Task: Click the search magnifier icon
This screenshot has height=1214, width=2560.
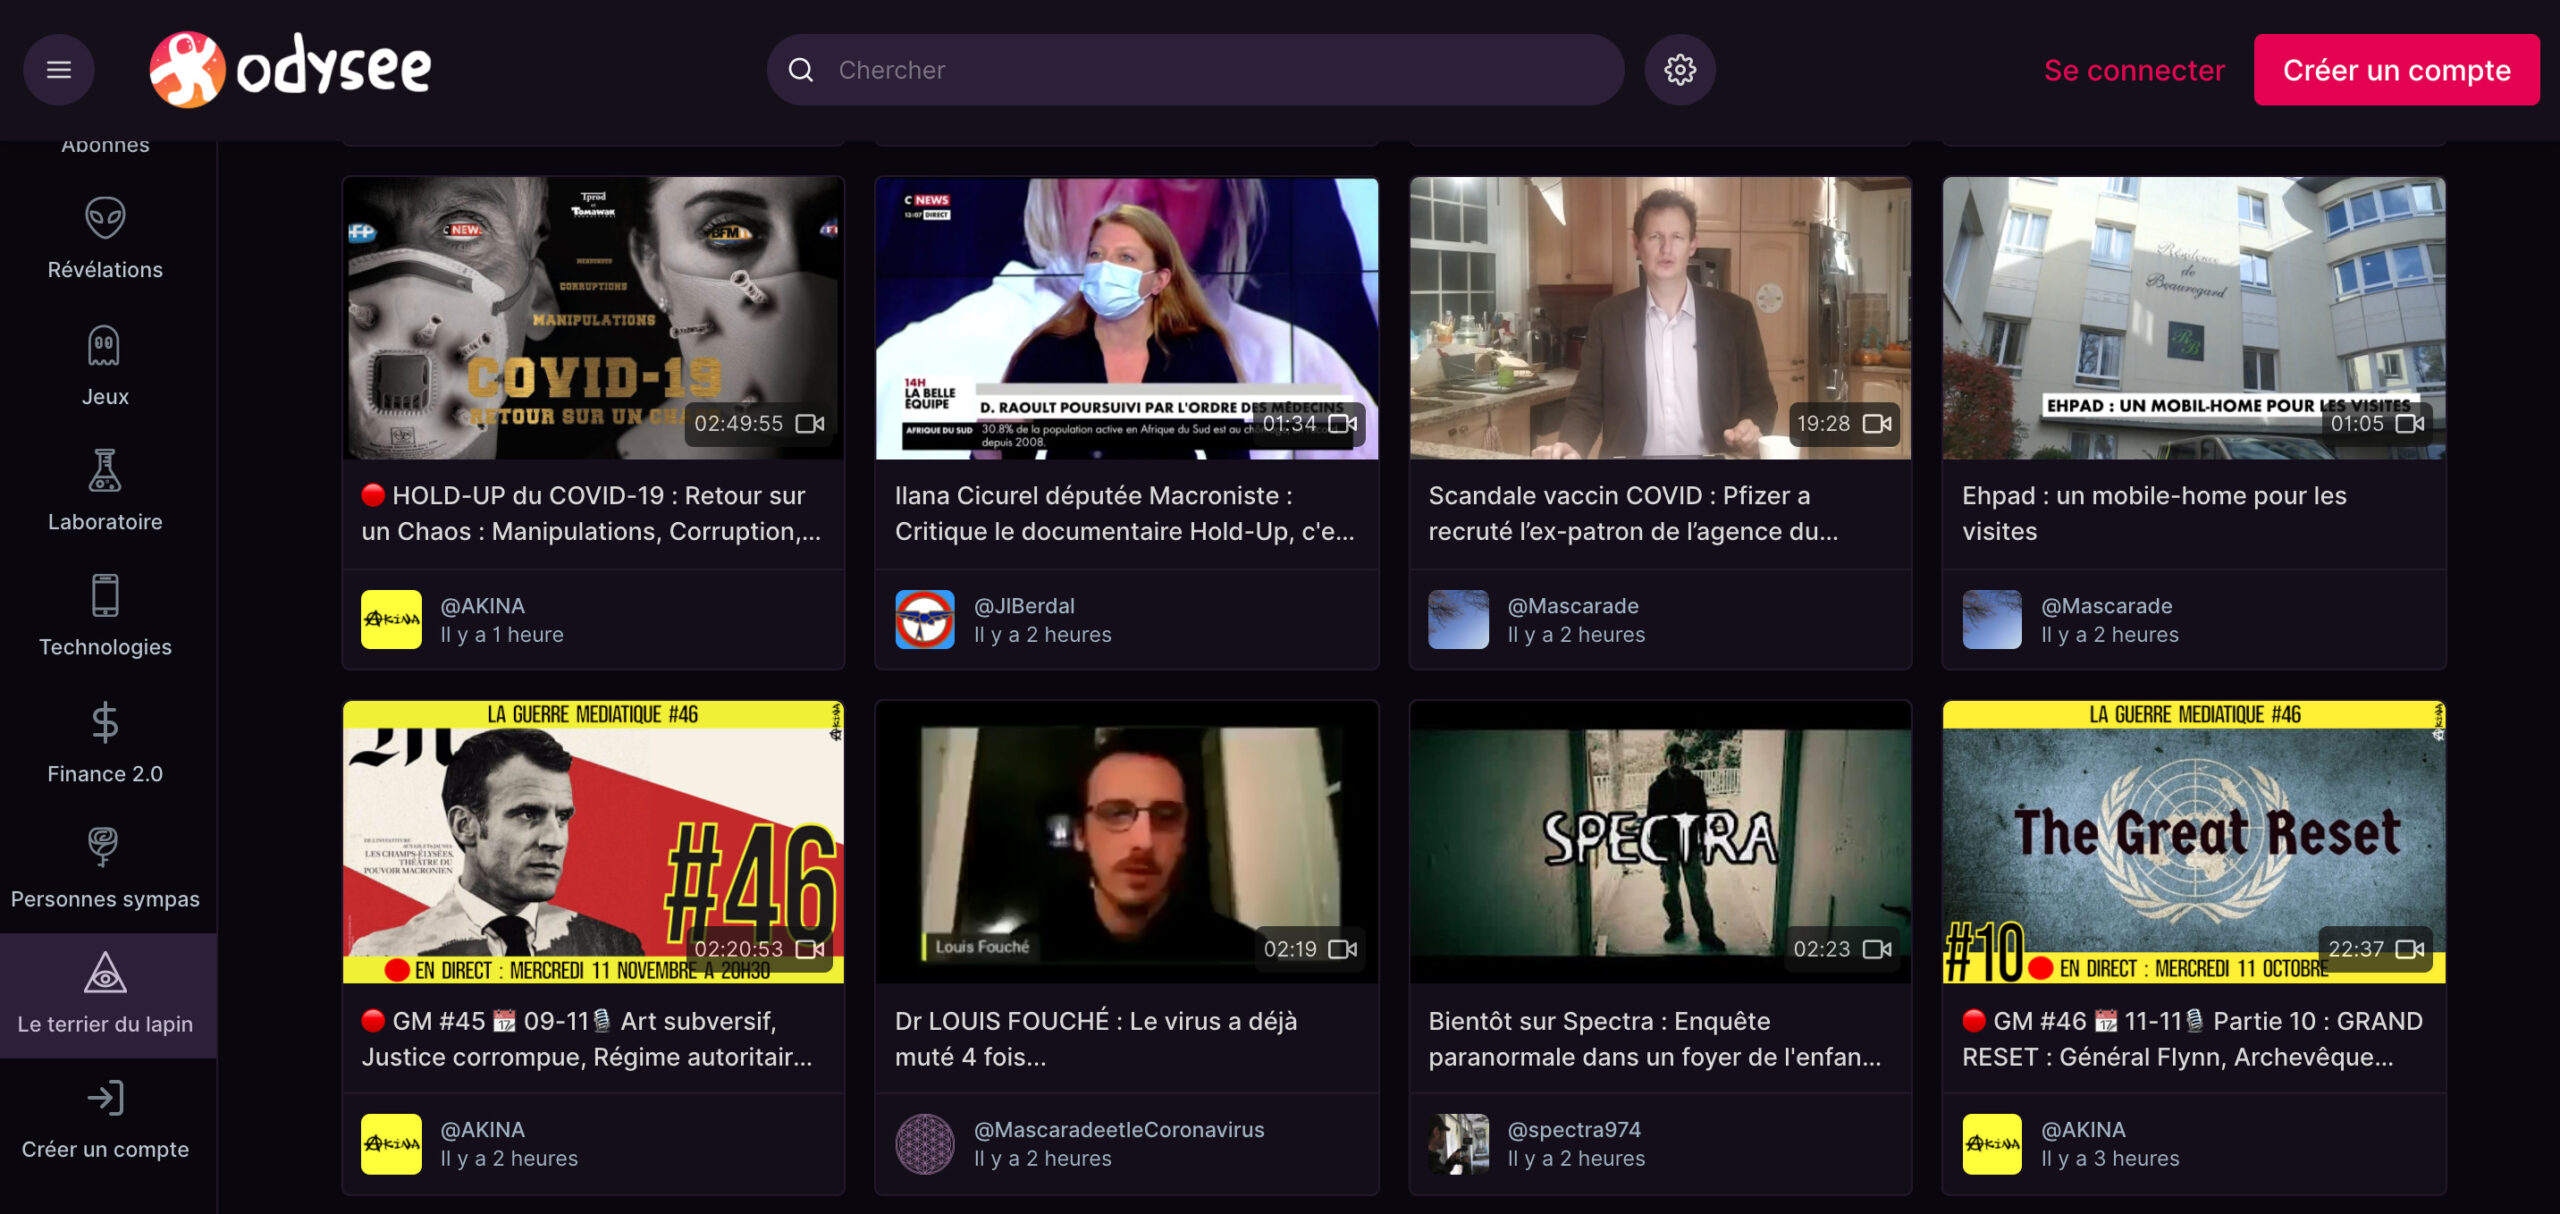Action: click(x=801, y=70)
